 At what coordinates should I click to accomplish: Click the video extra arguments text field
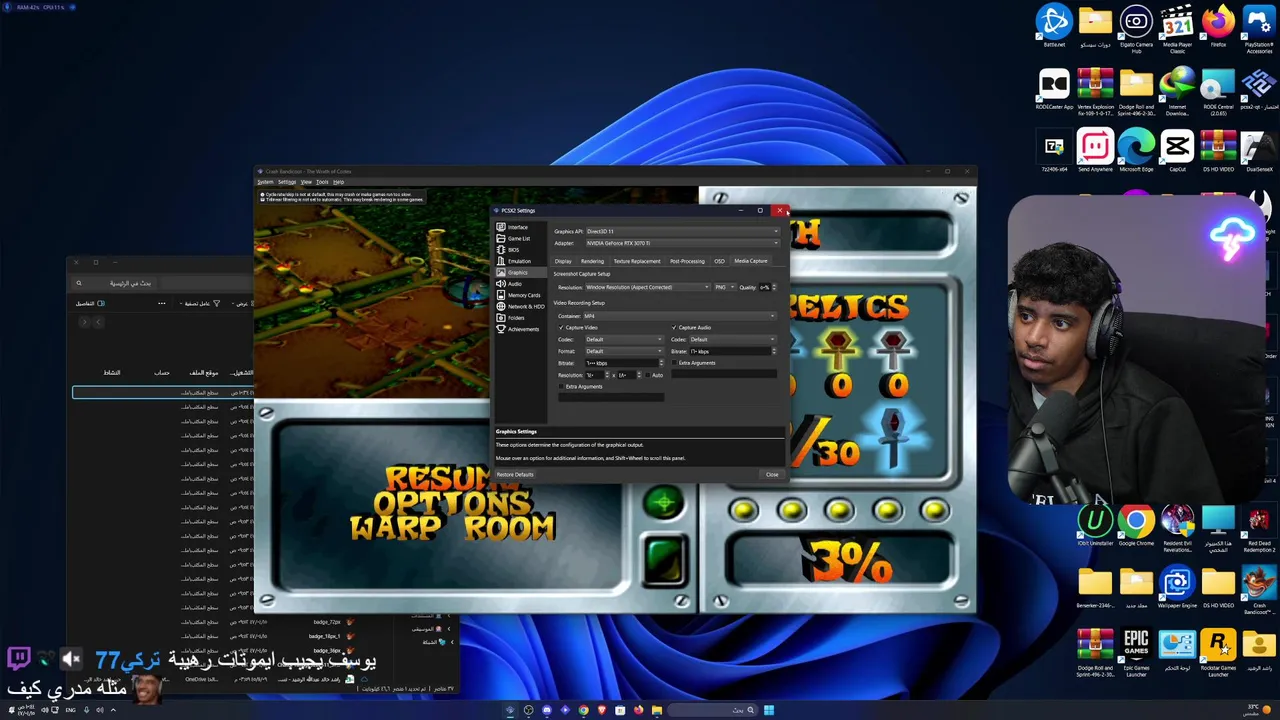point(611,397)
